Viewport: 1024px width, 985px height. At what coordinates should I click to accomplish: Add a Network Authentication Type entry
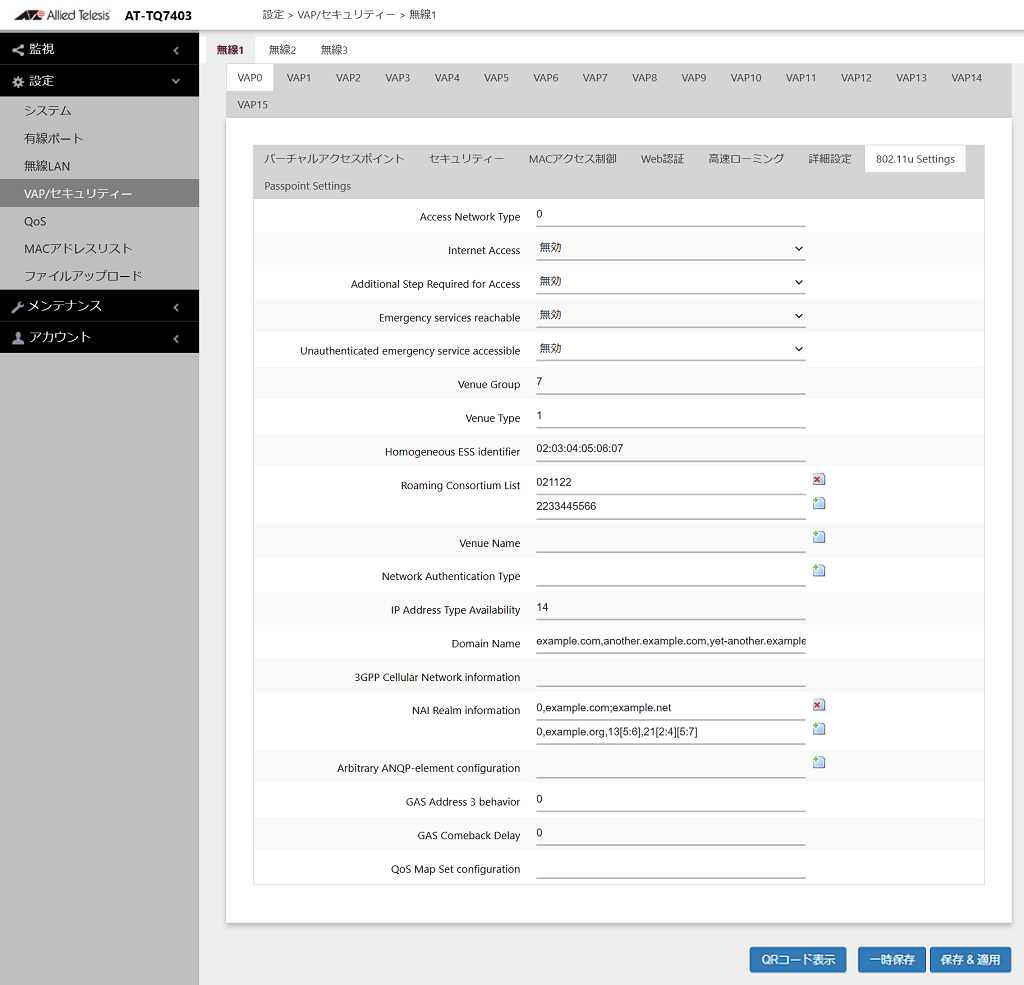point(818,570)
